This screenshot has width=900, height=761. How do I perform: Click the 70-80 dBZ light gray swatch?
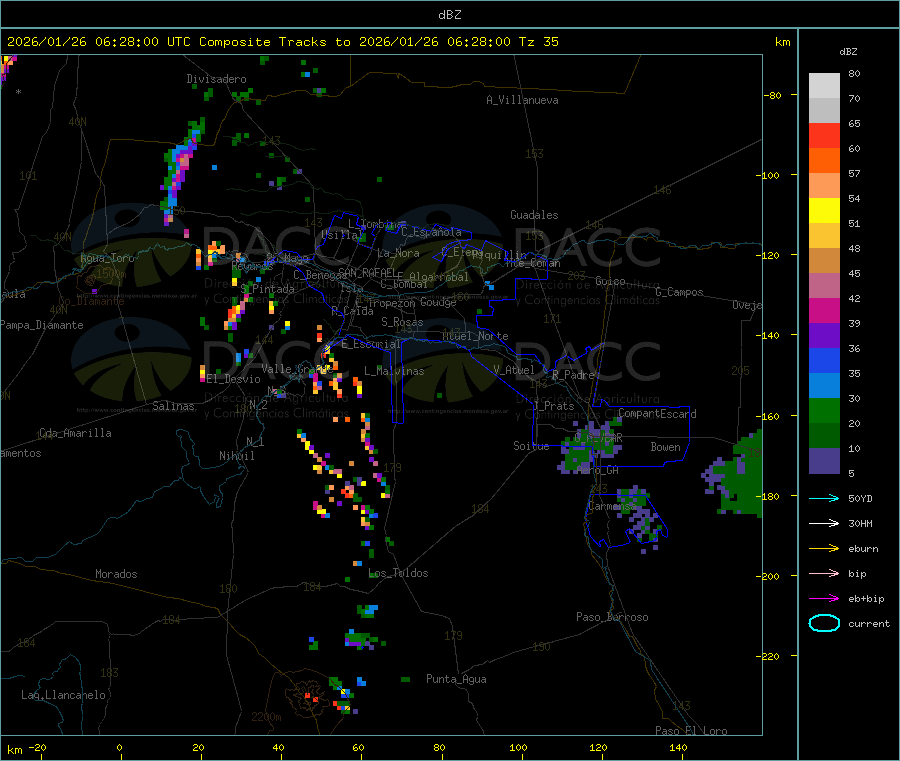click(824, 86)
